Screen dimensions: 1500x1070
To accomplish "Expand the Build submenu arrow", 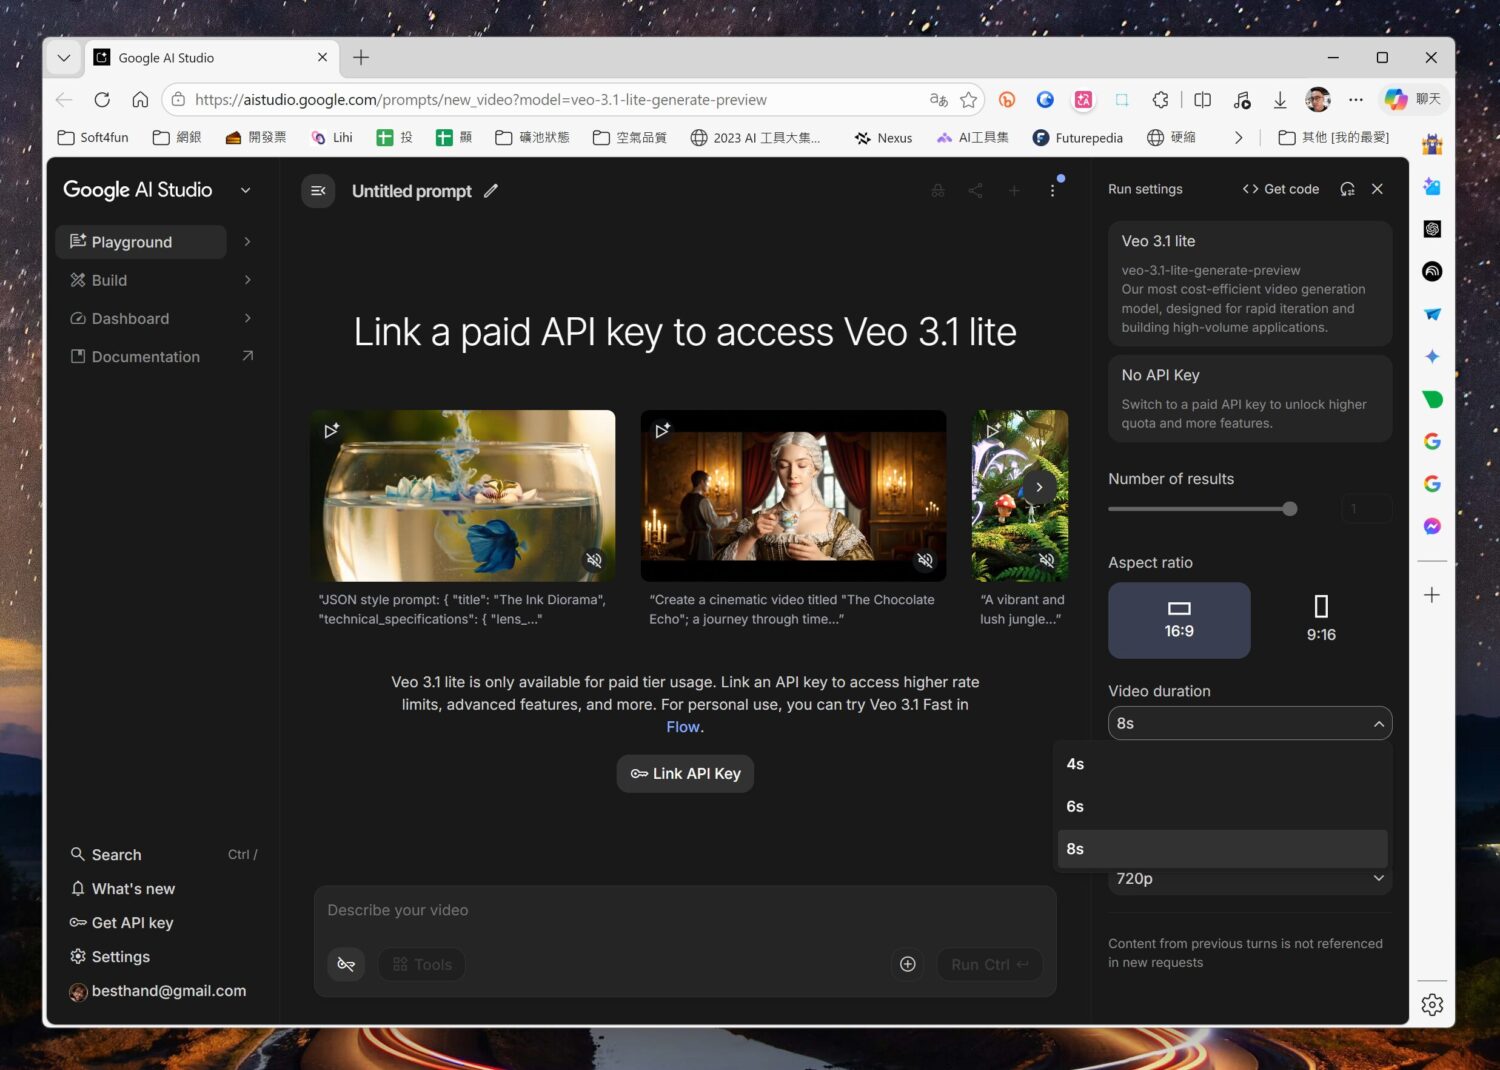I will coord(247,280).
